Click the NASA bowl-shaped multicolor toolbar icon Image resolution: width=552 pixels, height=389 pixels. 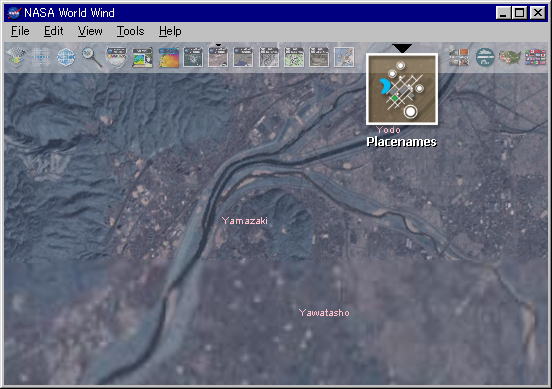click(x=117, y=57)
